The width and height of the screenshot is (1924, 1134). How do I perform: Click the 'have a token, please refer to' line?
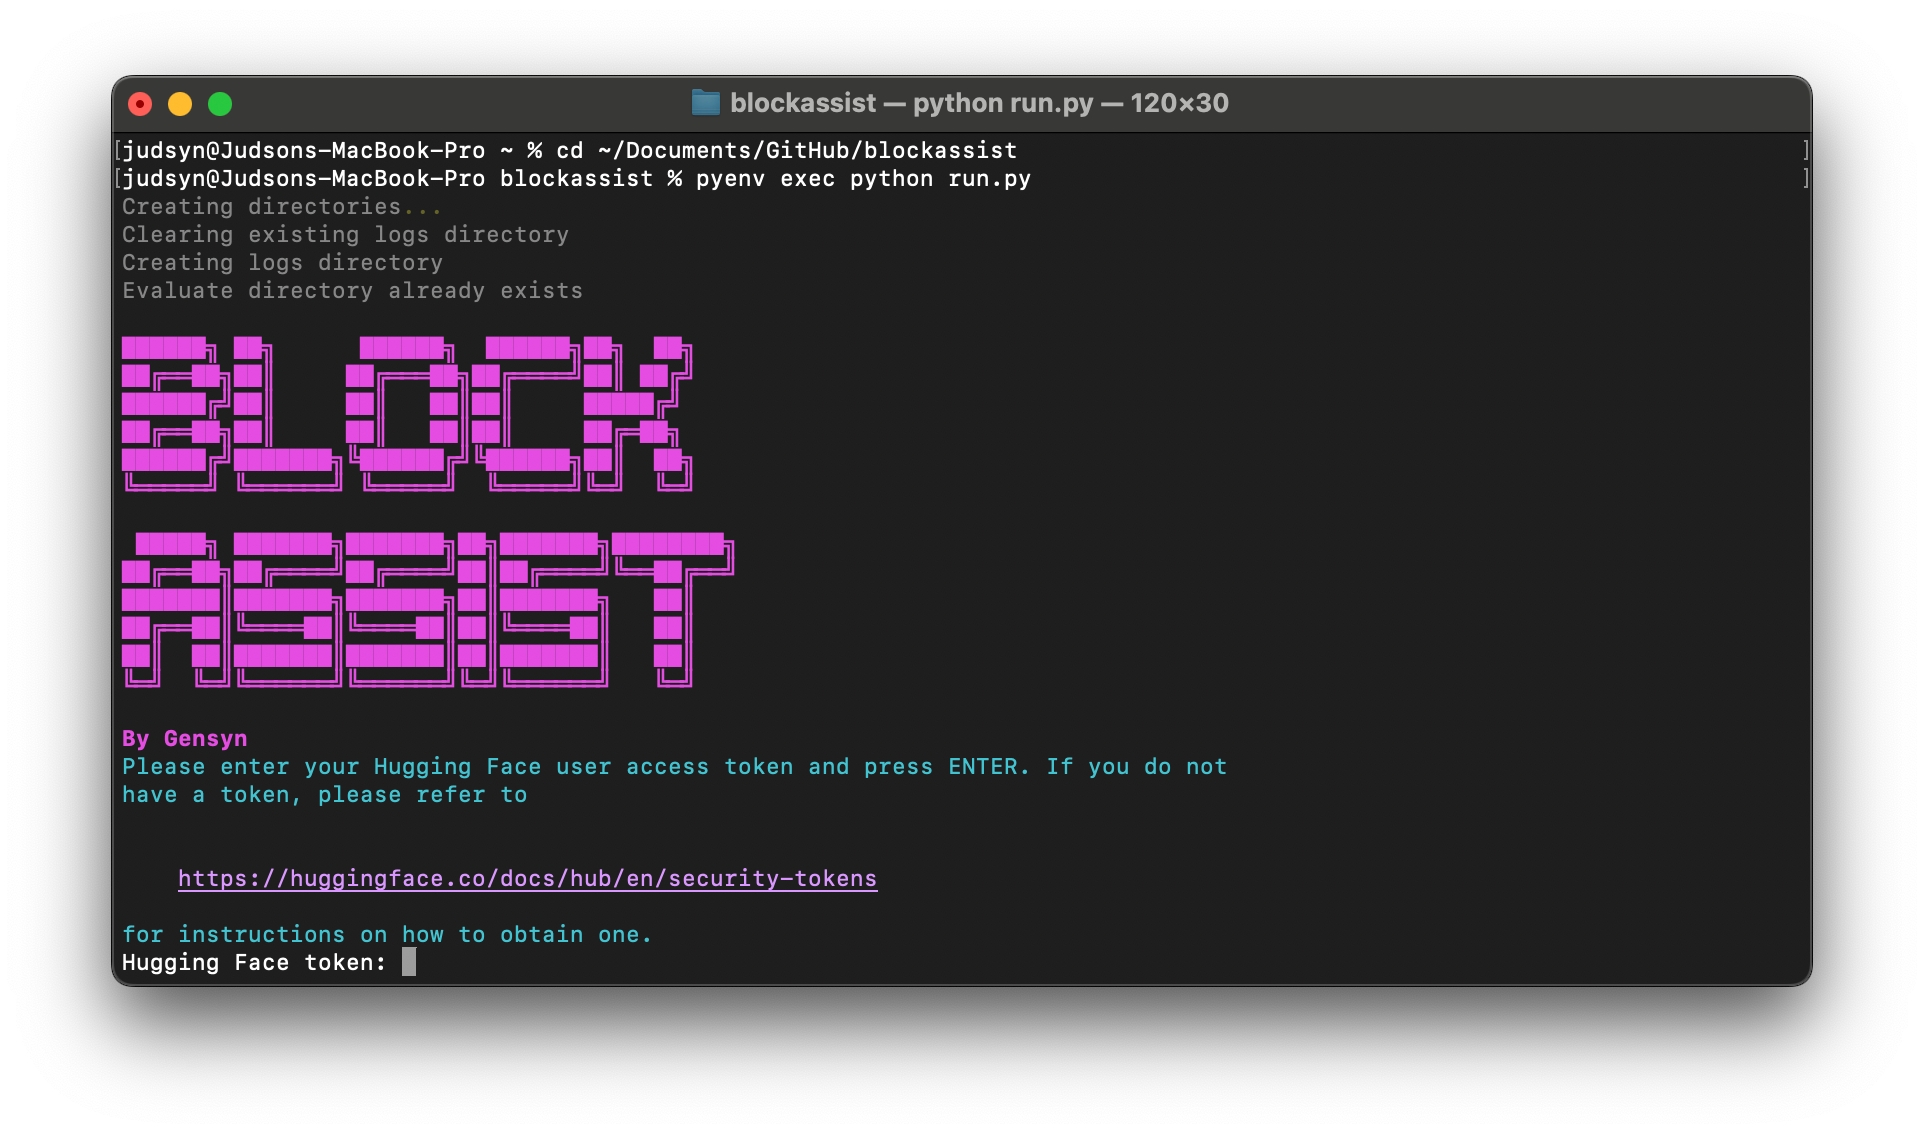coord(324,795)
